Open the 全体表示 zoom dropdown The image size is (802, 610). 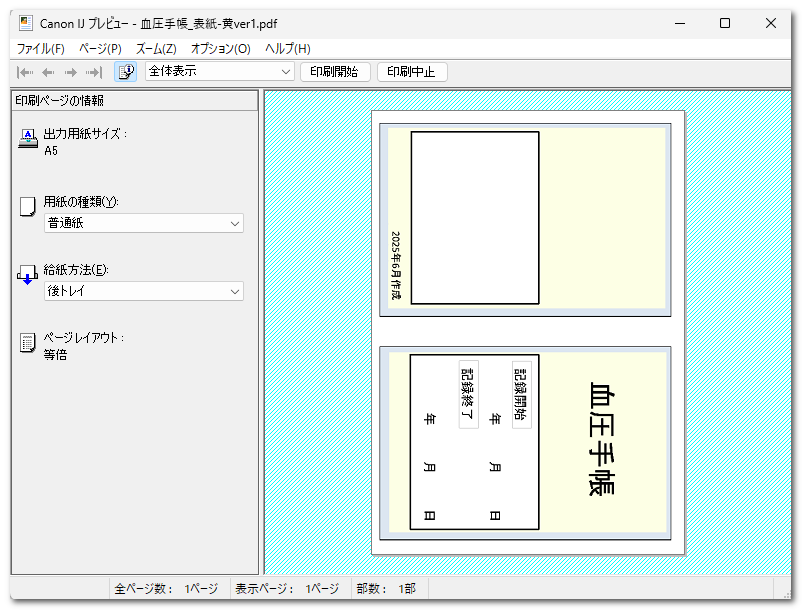point(219,72)
